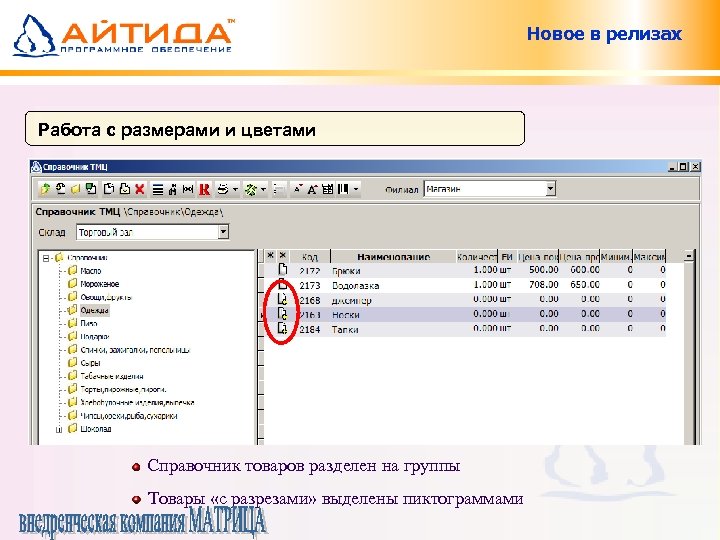The image size is (720, 540).
Task: Select the Табачные изделия folder
Action: pos(112,376)
